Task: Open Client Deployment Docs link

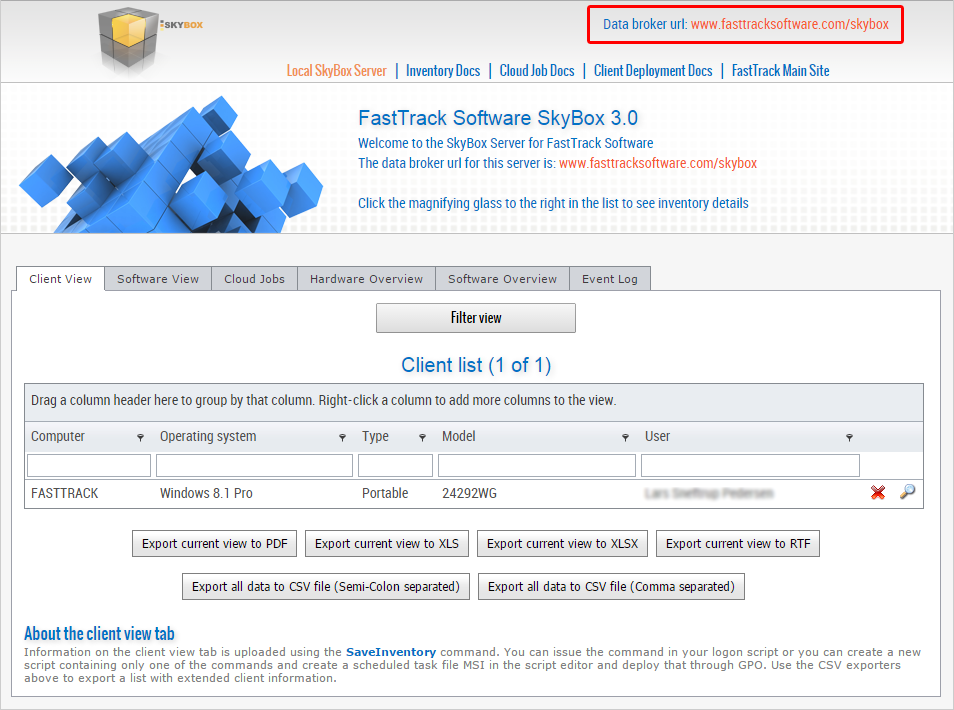Action: point(653,71)
